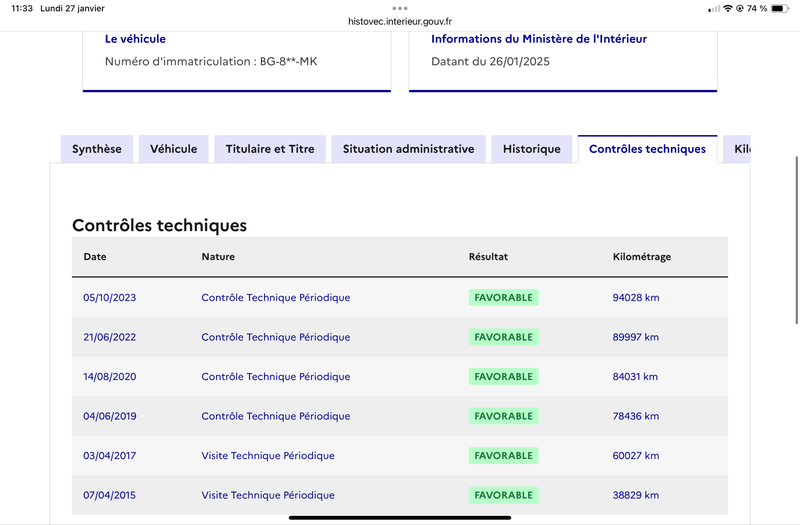800x525 pixels.
Task: Select the date 03/04/2017
Action: 110,456
